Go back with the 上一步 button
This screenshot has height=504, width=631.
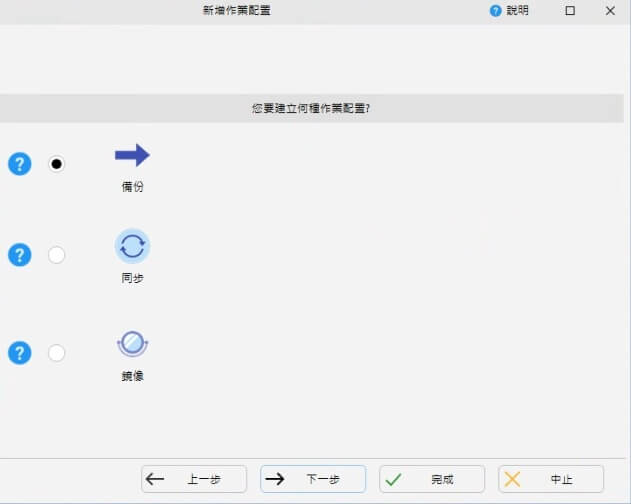194,479
